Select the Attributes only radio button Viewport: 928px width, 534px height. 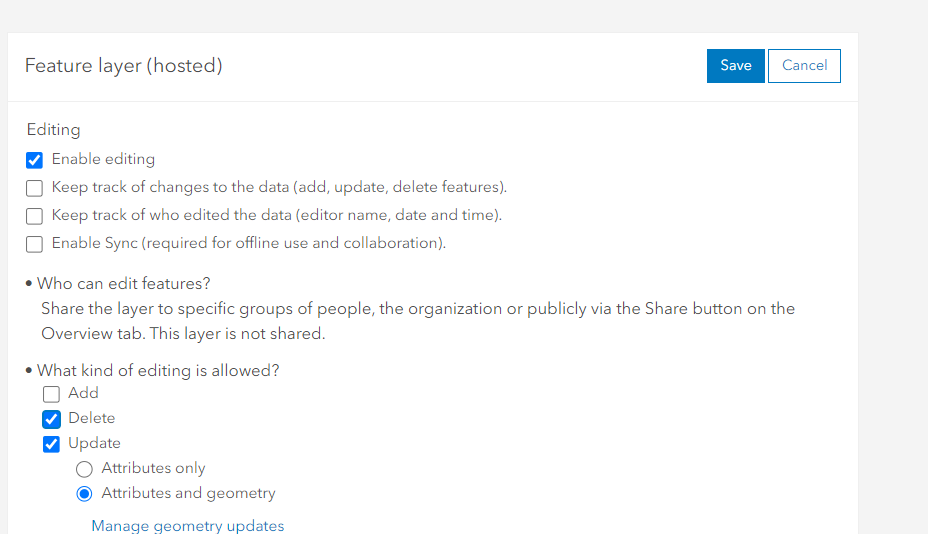click(85, 469)
